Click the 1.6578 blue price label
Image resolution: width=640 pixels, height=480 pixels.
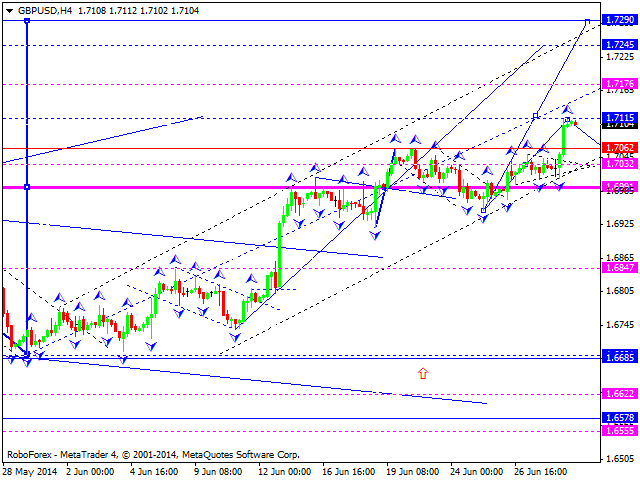pos(620,418)
